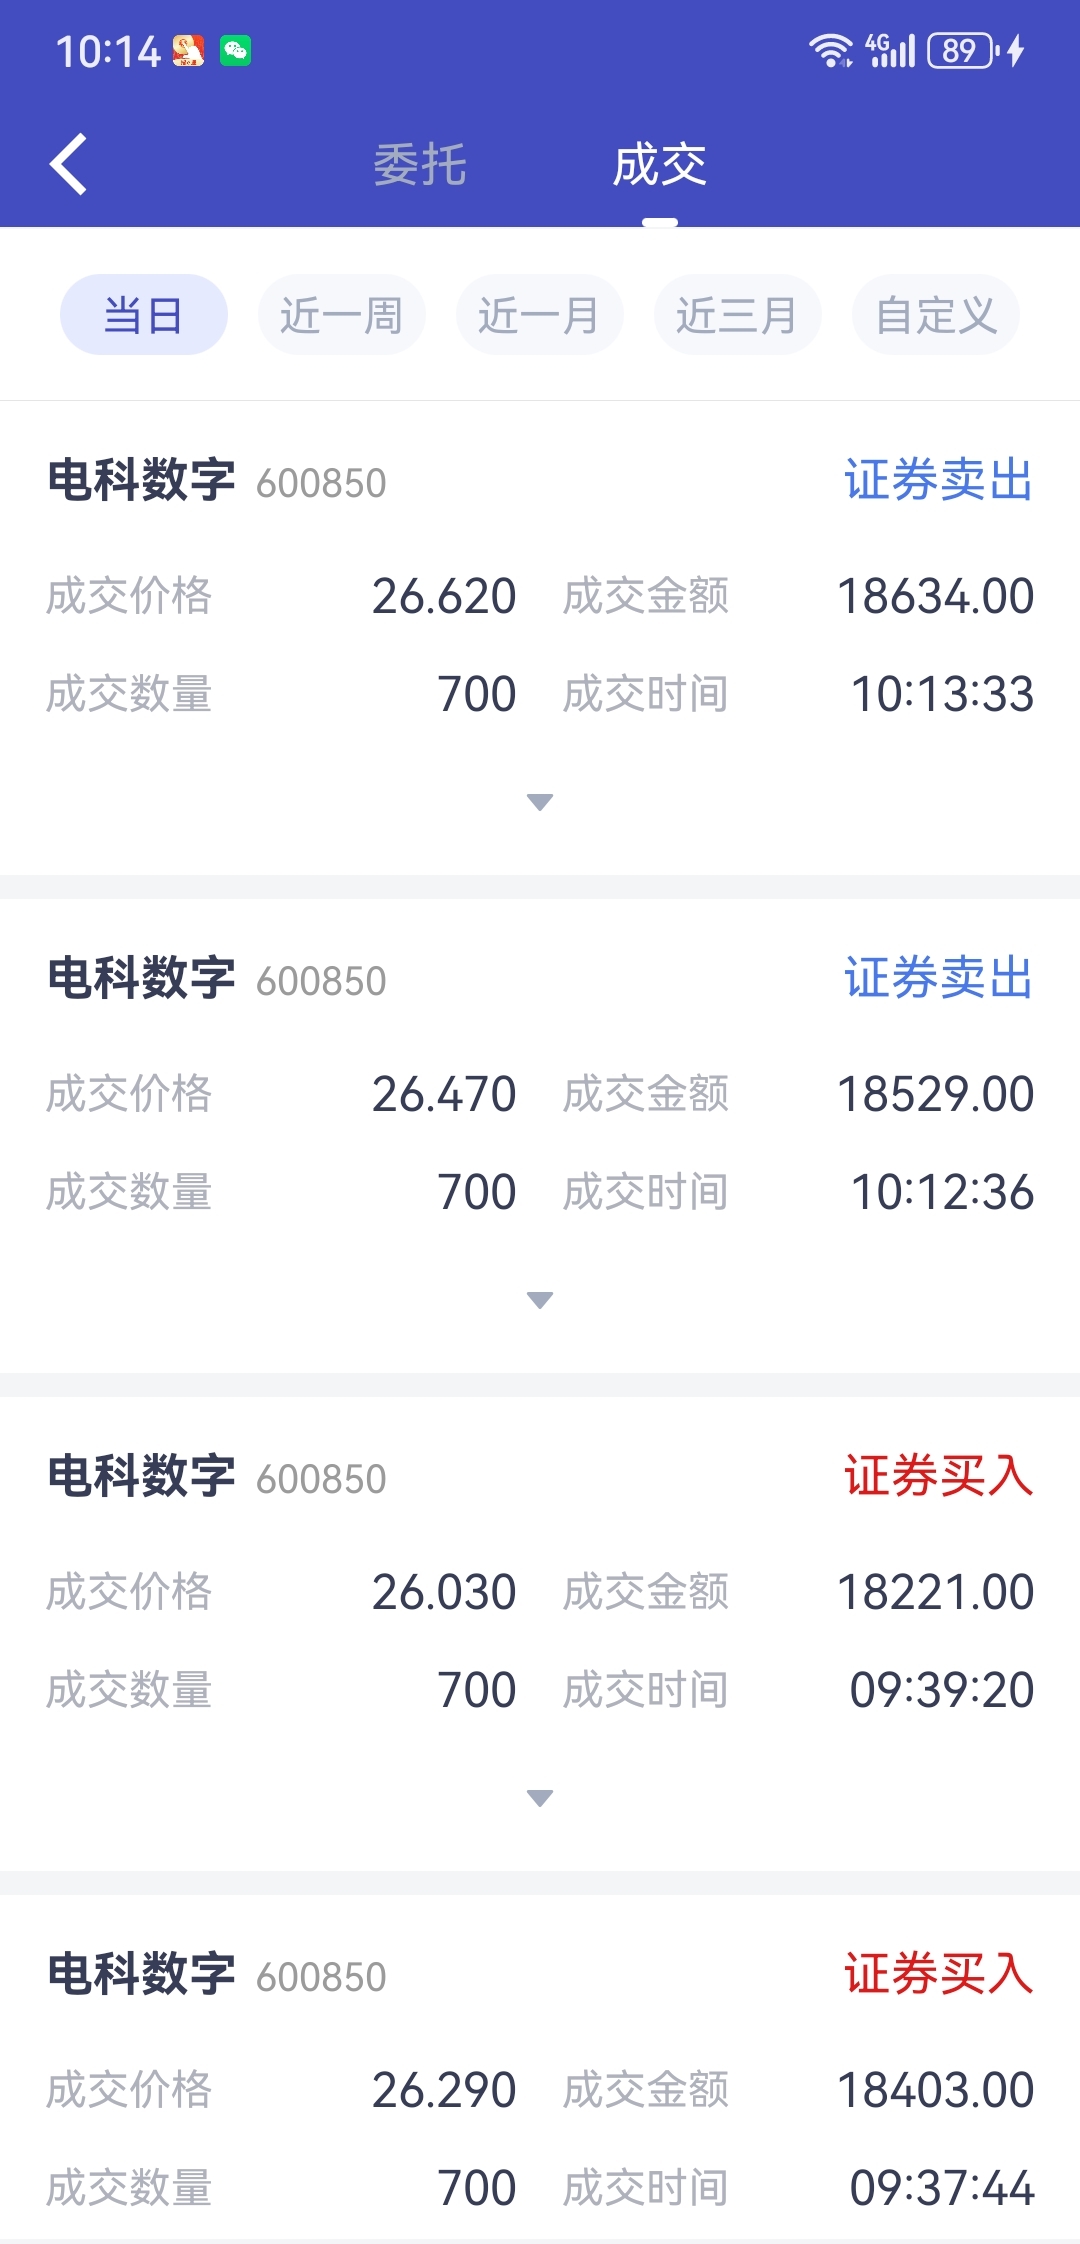Viewport: 1080px width, 2244px height.
Task: Tap the back arrow icon
Action: point(69,164)
